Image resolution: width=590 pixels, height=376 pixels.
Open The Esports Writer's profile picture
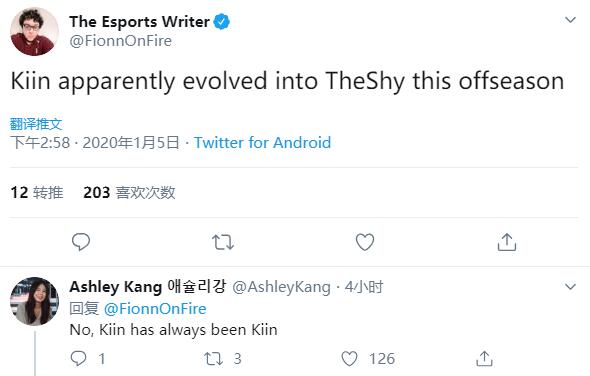pos(34,32)
